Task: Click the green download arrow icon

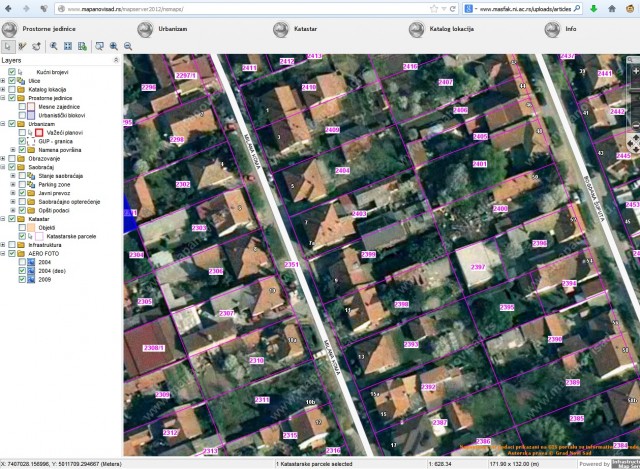Action: (594, 8)
